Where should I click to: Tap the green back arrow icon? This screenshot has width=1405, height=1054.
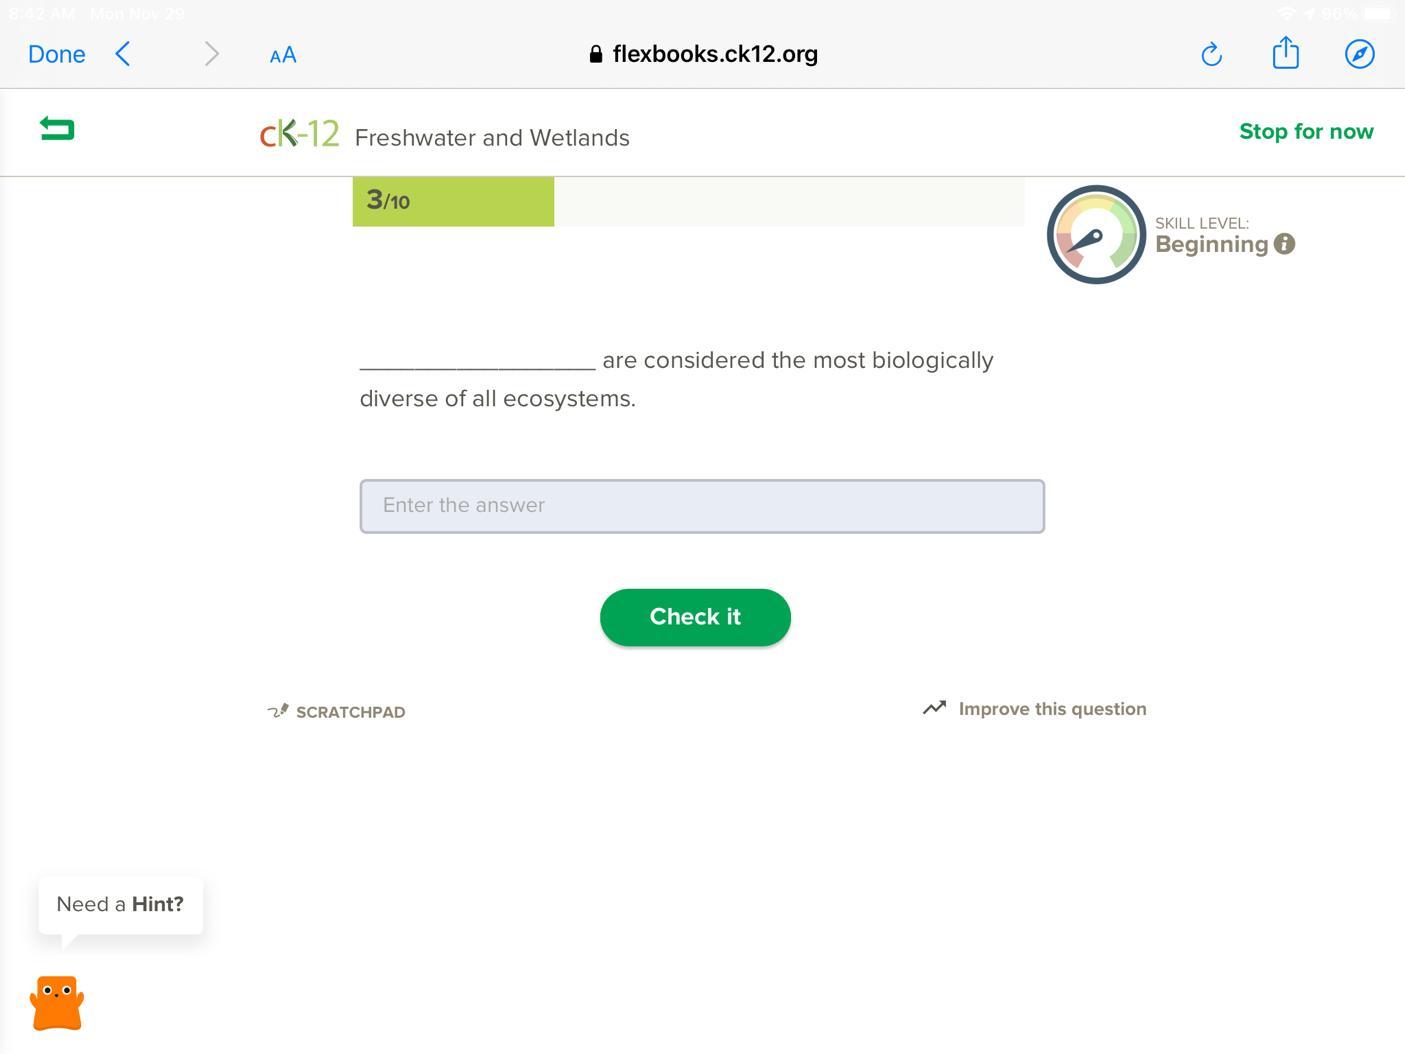click(x=57, y=129)
